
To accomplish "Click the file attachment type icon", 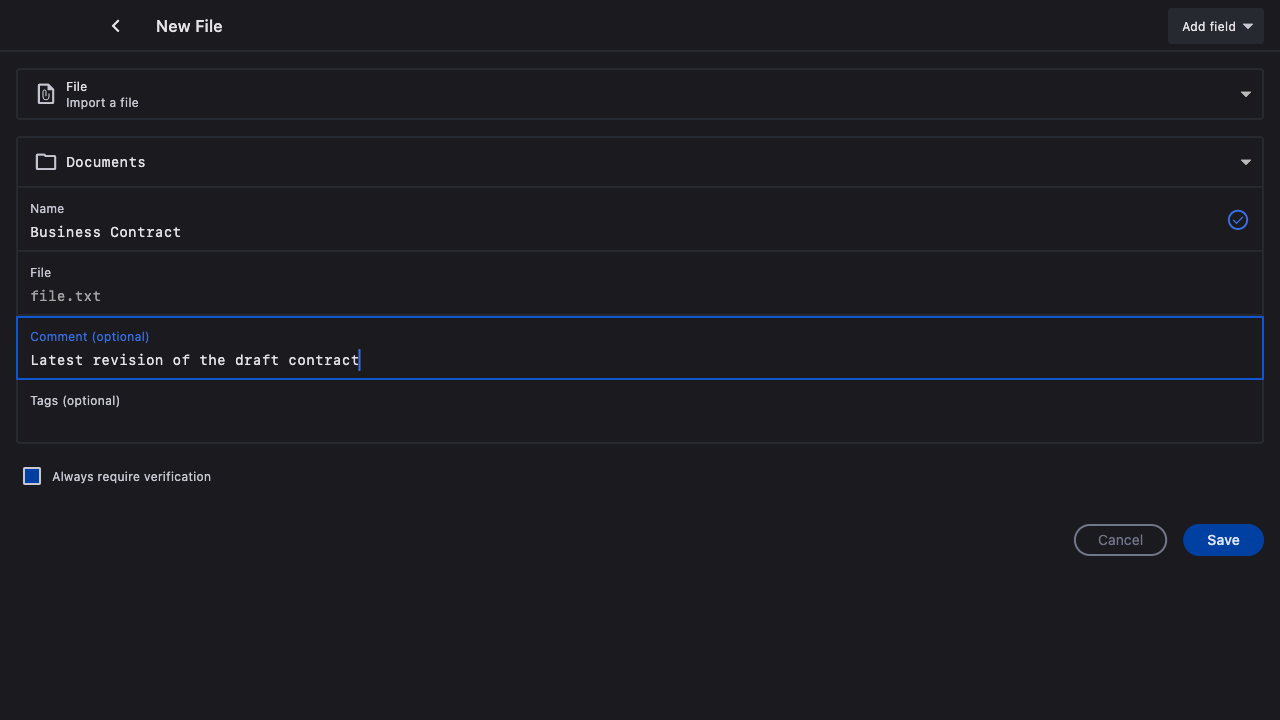I will (46, 94).
